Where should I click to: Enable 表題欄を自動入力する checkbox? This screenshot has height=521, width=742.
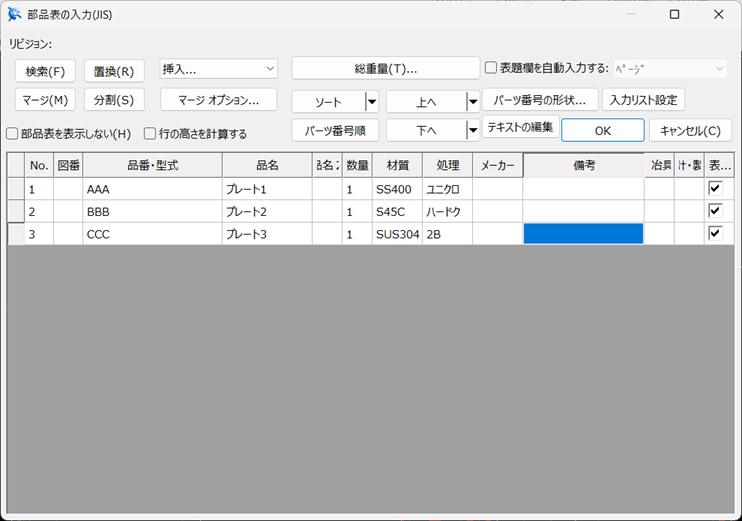(491, 68)
